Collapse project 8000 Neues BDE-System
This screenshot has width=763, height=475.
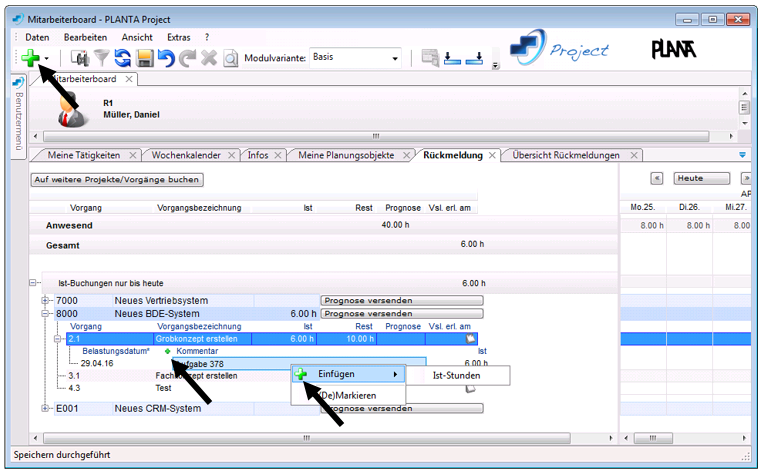click(45, 313)
